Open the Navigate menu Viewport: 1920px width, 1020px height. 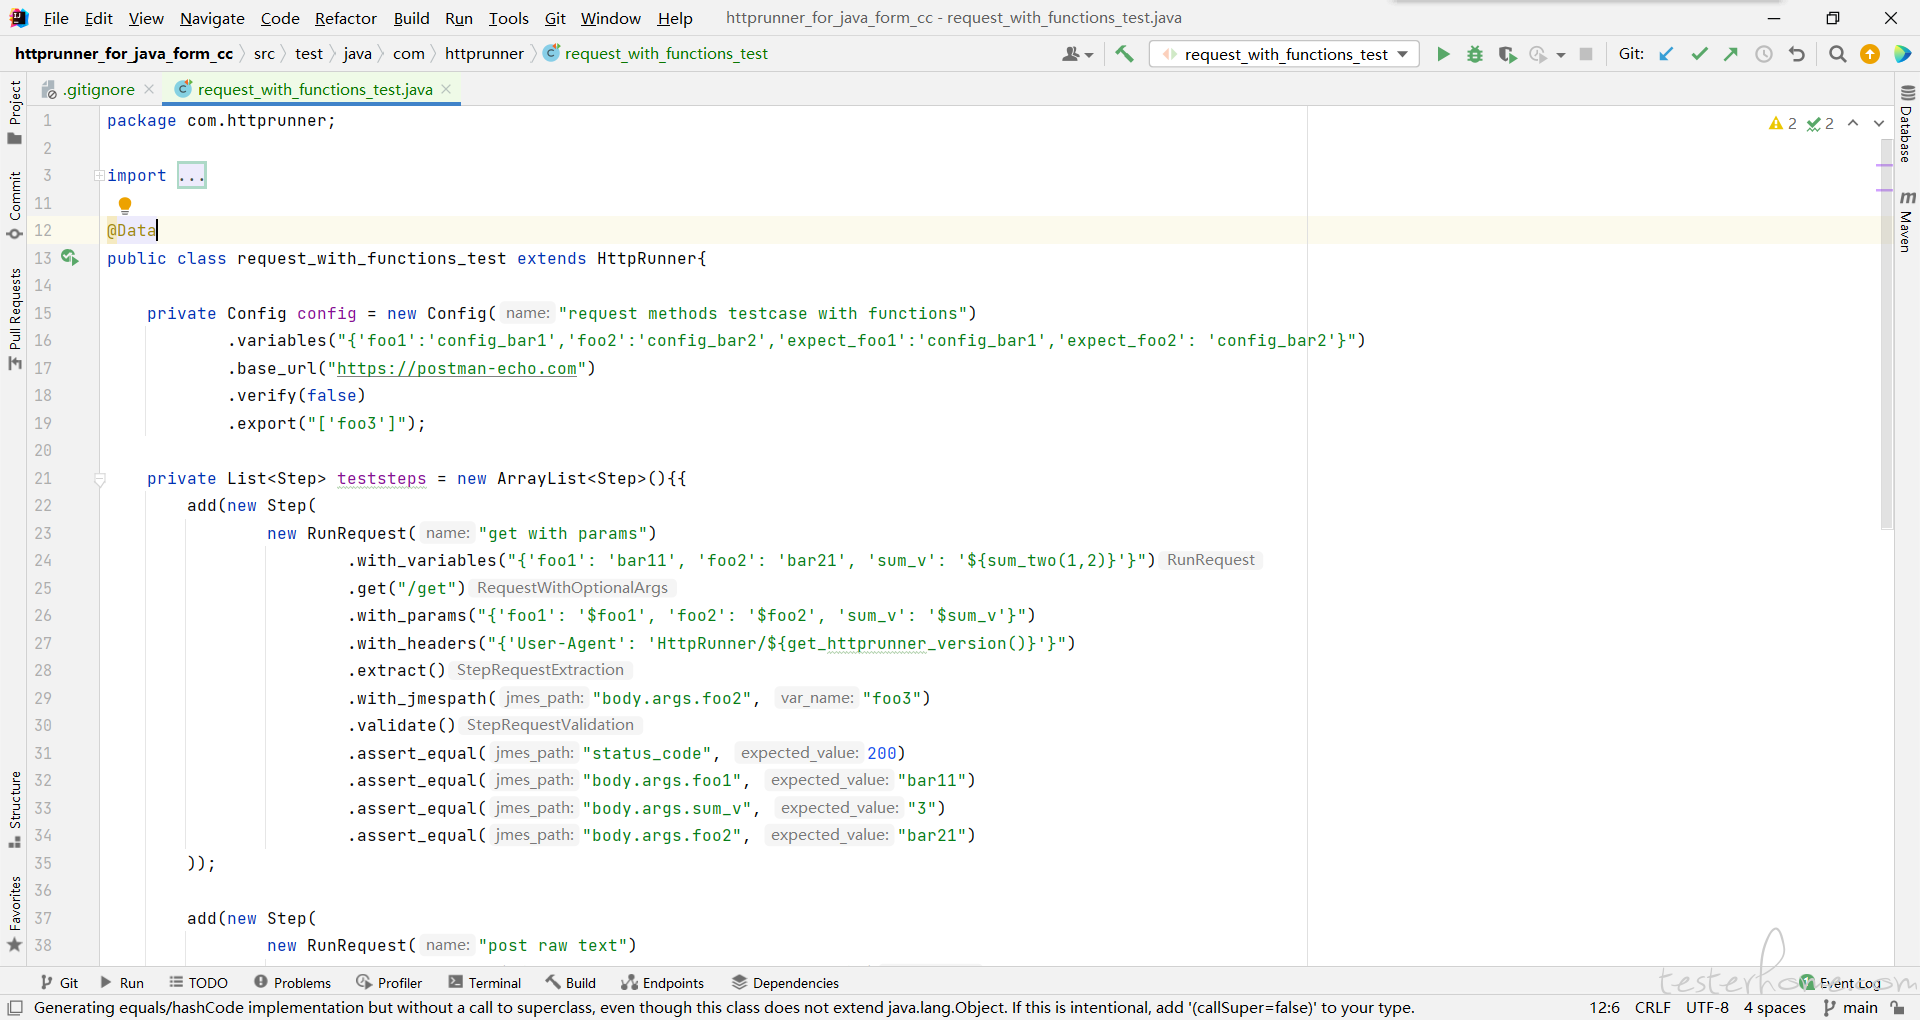[x=212, y=18]
